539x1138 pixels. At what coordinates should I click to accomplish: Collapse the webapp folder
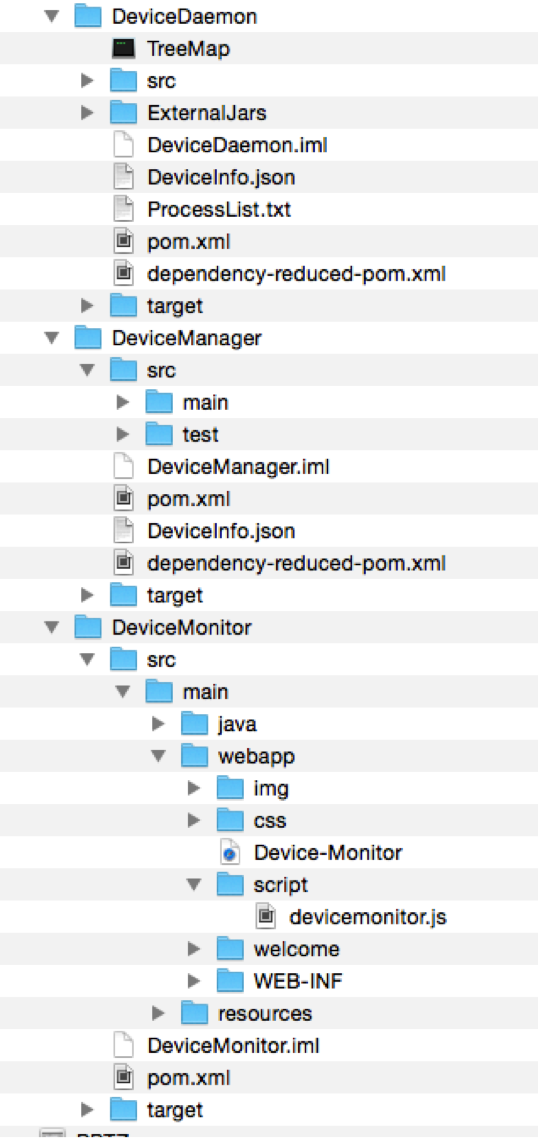pyautogui.click(x=159, y=756)
